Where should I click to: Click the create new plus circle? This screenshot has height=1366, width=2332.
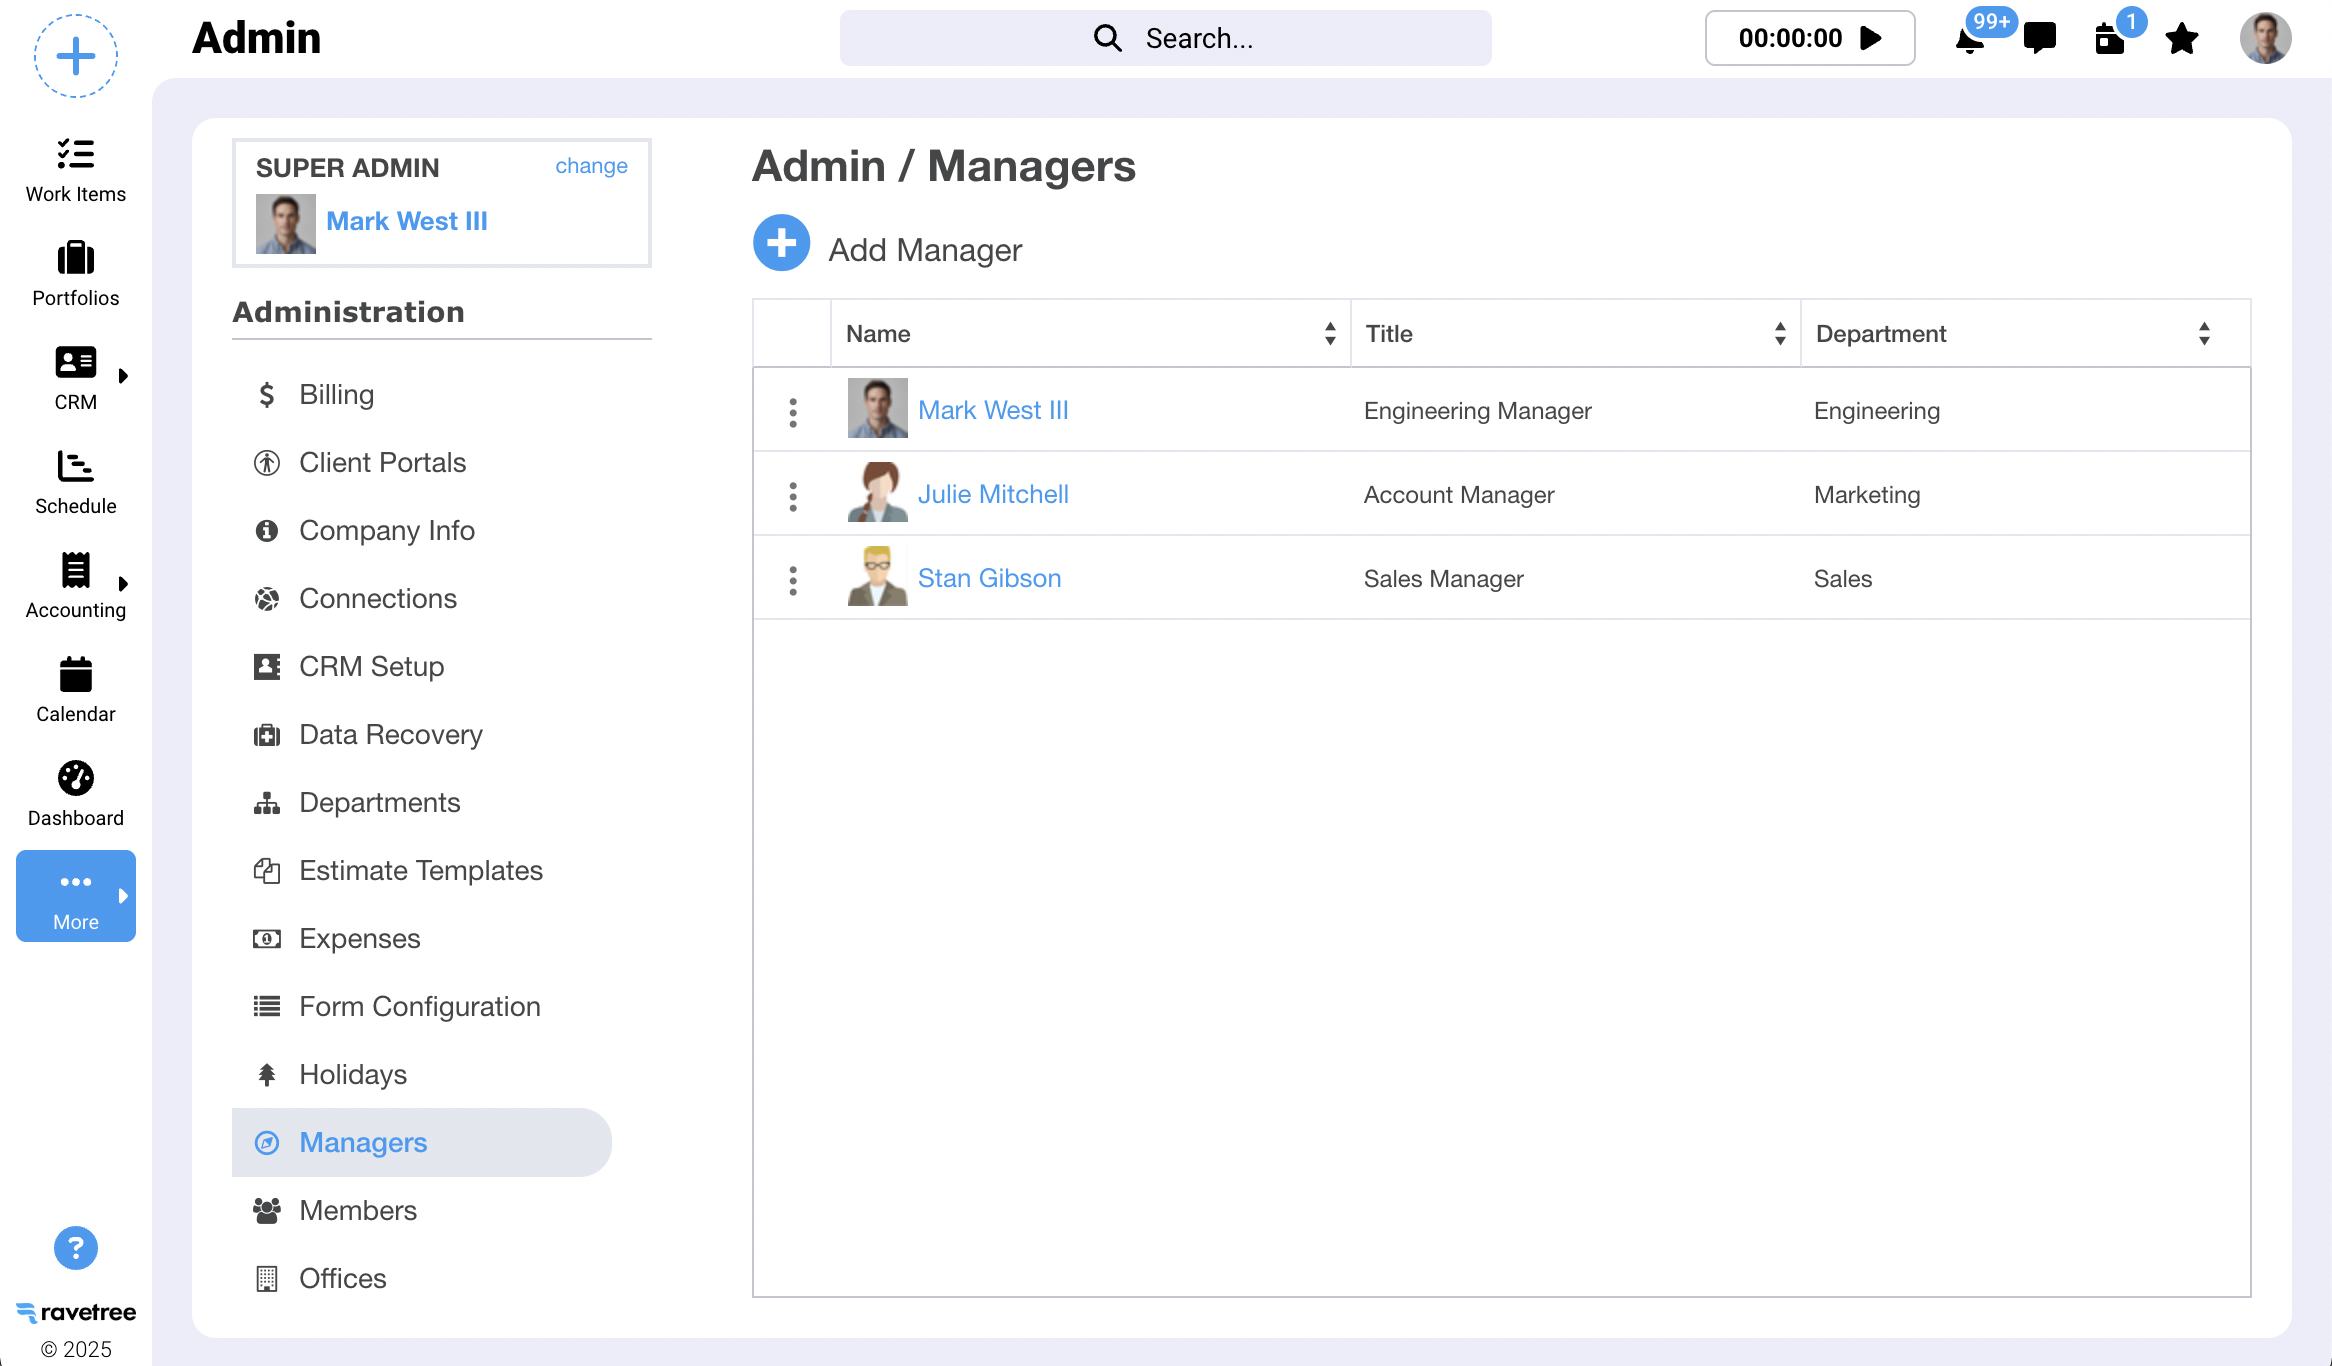75,56
